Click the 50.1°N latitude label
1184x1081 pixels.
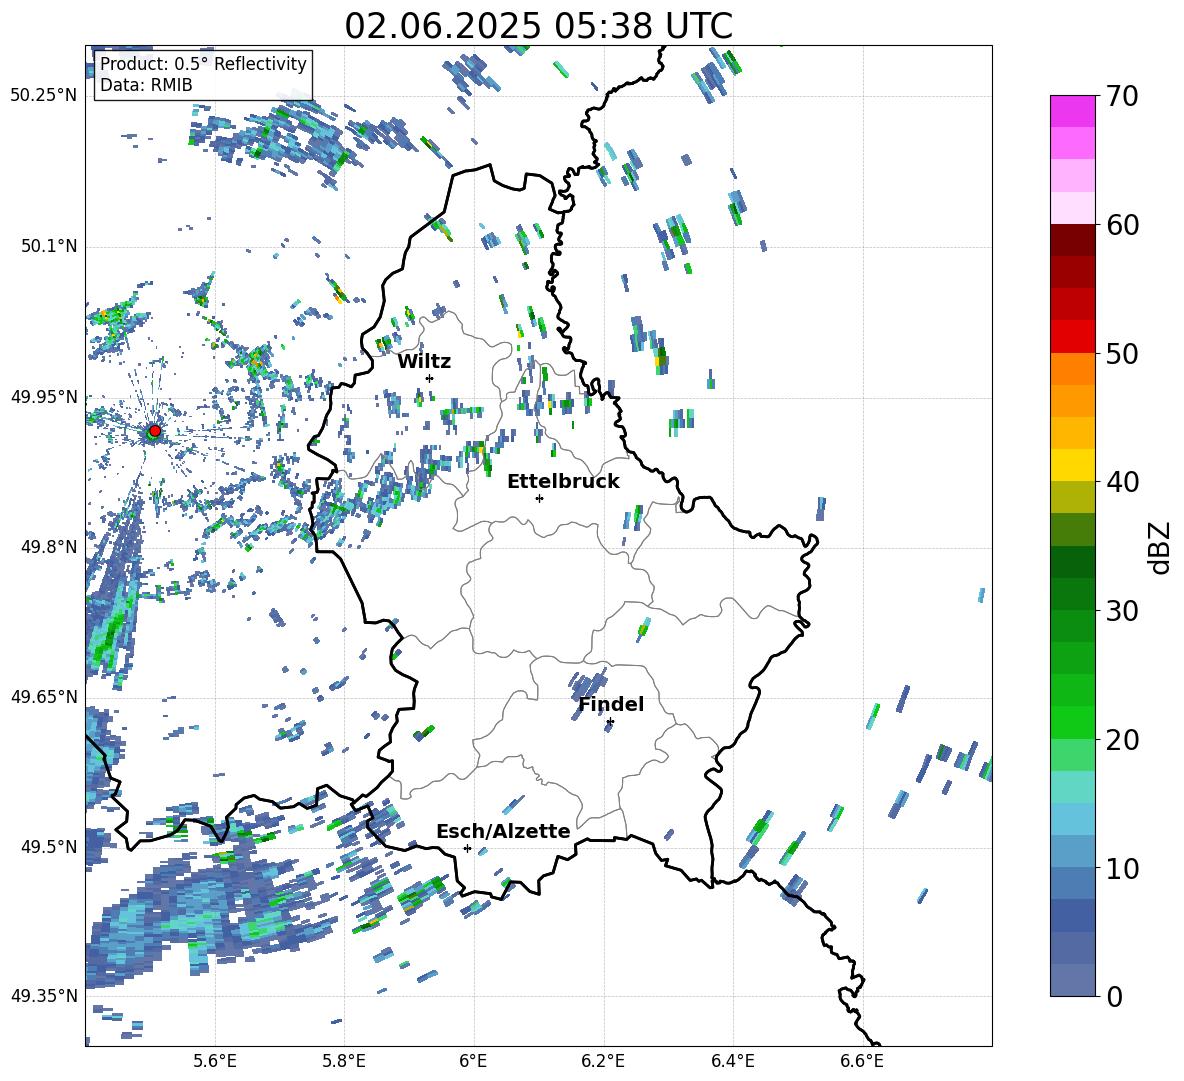(x=48, y=246)
